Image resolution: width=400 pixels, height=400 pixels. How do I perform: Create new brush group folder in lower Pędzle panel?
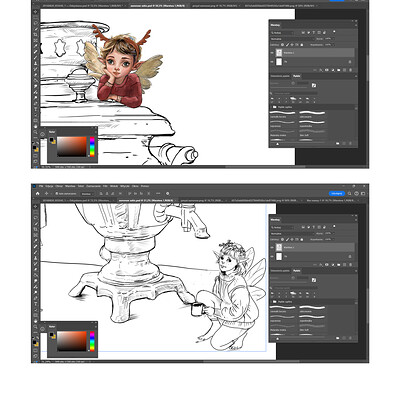tap(337, 338)
